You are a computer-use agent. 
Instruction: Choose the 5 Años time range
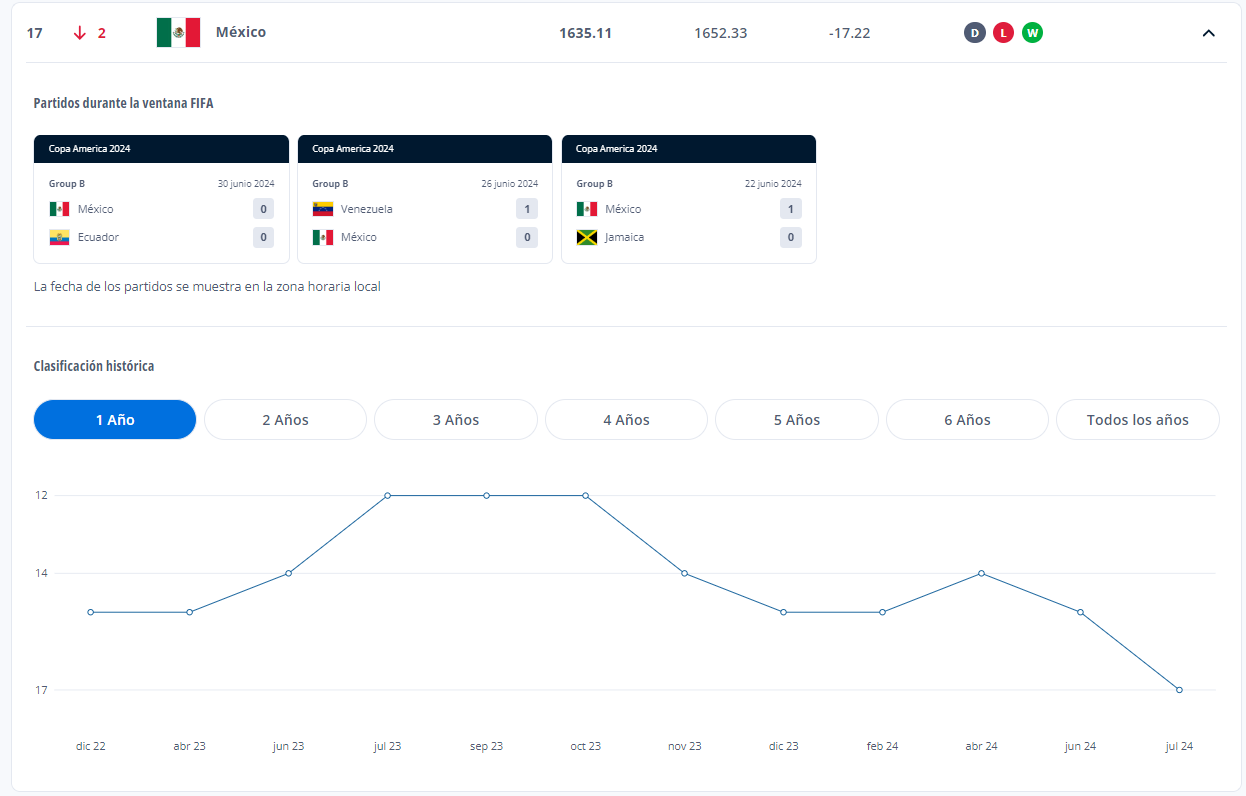point(797,420)
